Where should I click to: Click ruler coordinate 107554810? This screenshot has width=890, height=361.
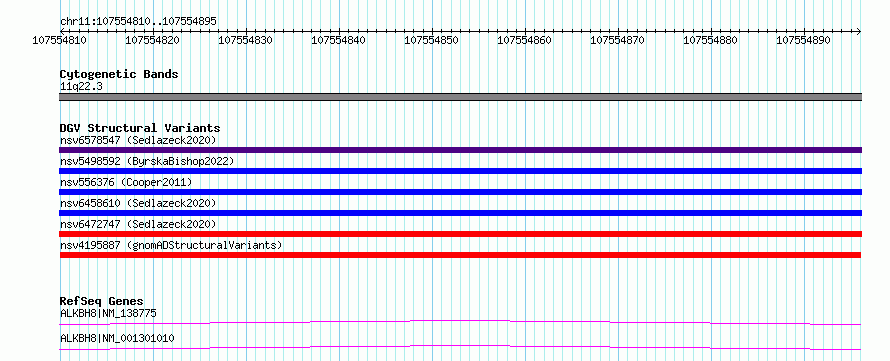60,40
